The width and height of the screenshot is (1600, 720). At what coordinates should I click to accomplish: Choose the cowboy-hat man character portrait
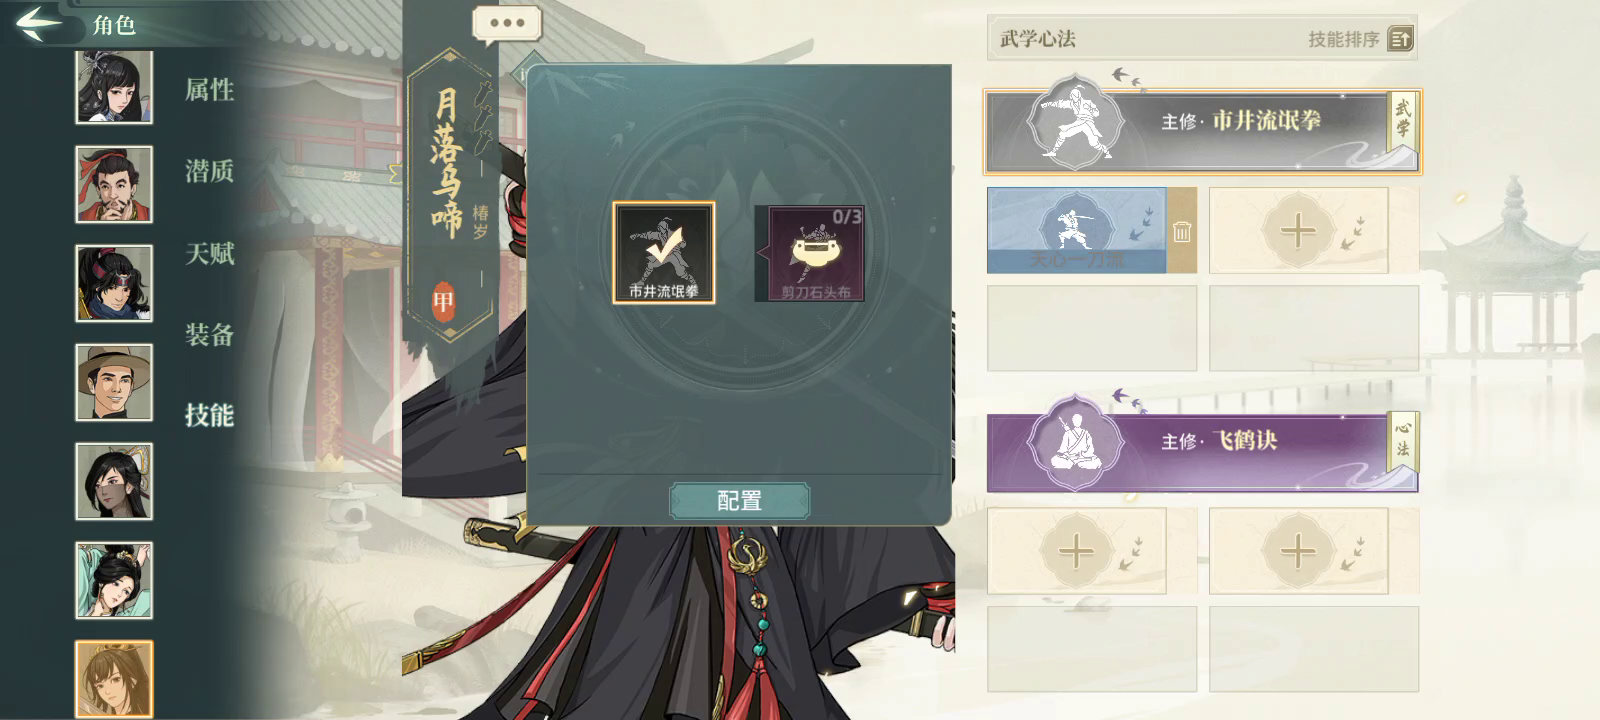114,383
